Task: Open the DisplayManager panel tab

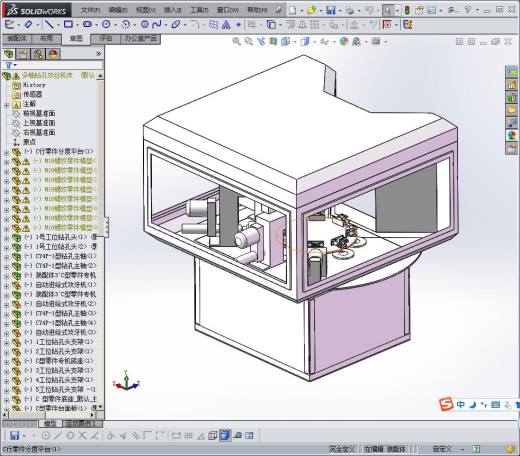Action: (x=53, y=54)
